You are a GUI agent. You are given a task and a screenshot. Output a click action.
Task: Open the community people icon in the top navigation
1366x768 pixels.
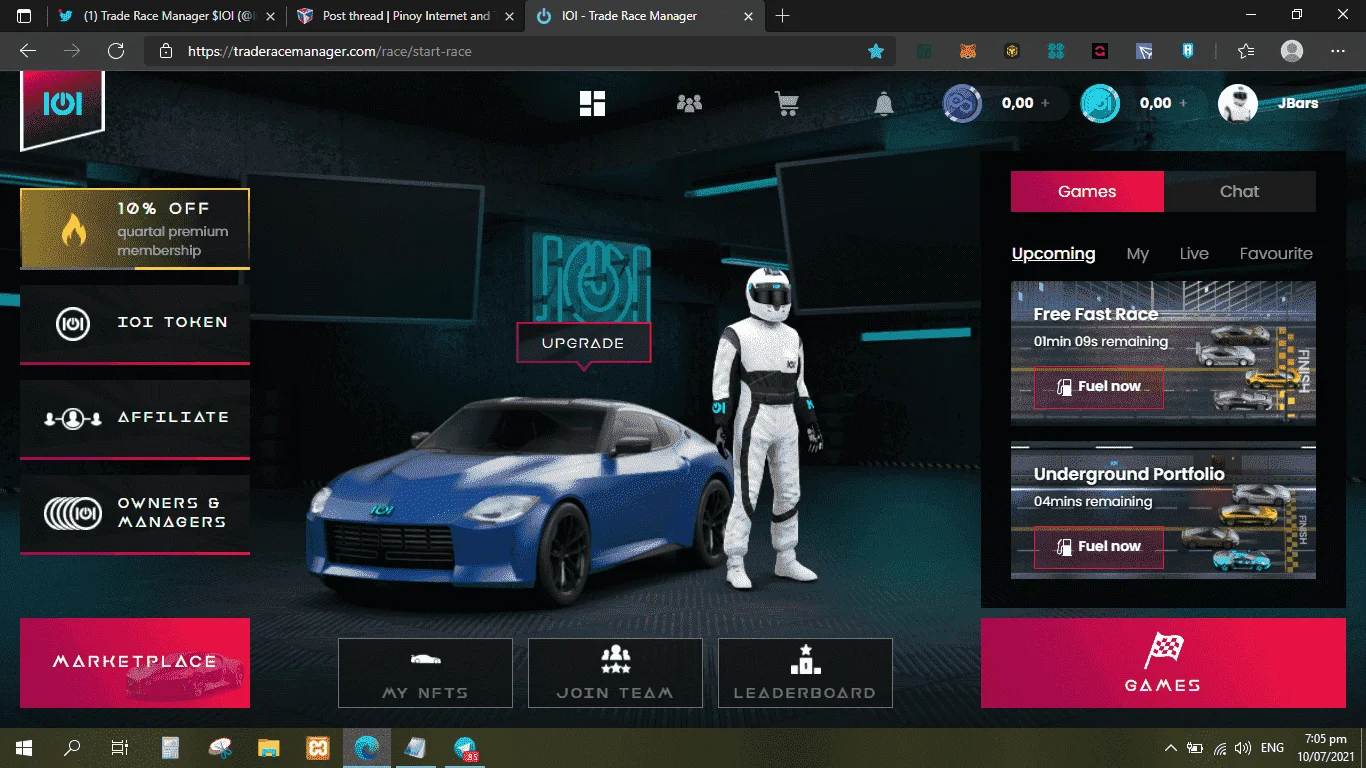pyautogui.click(x=689, y=103)
